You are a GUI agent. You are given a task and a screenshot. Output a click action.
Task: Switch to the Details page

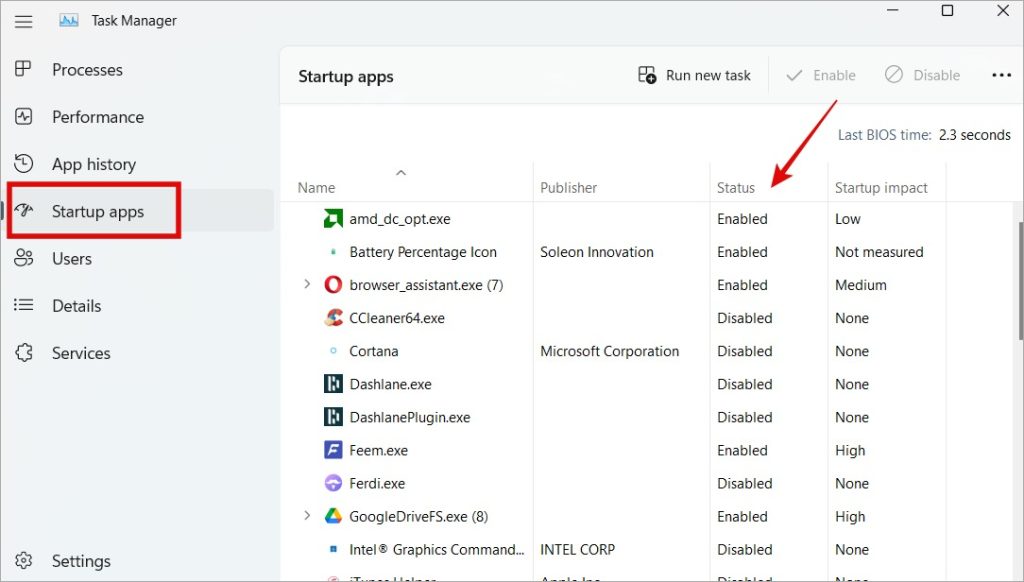pyautogui.click(x=76, y=306)
